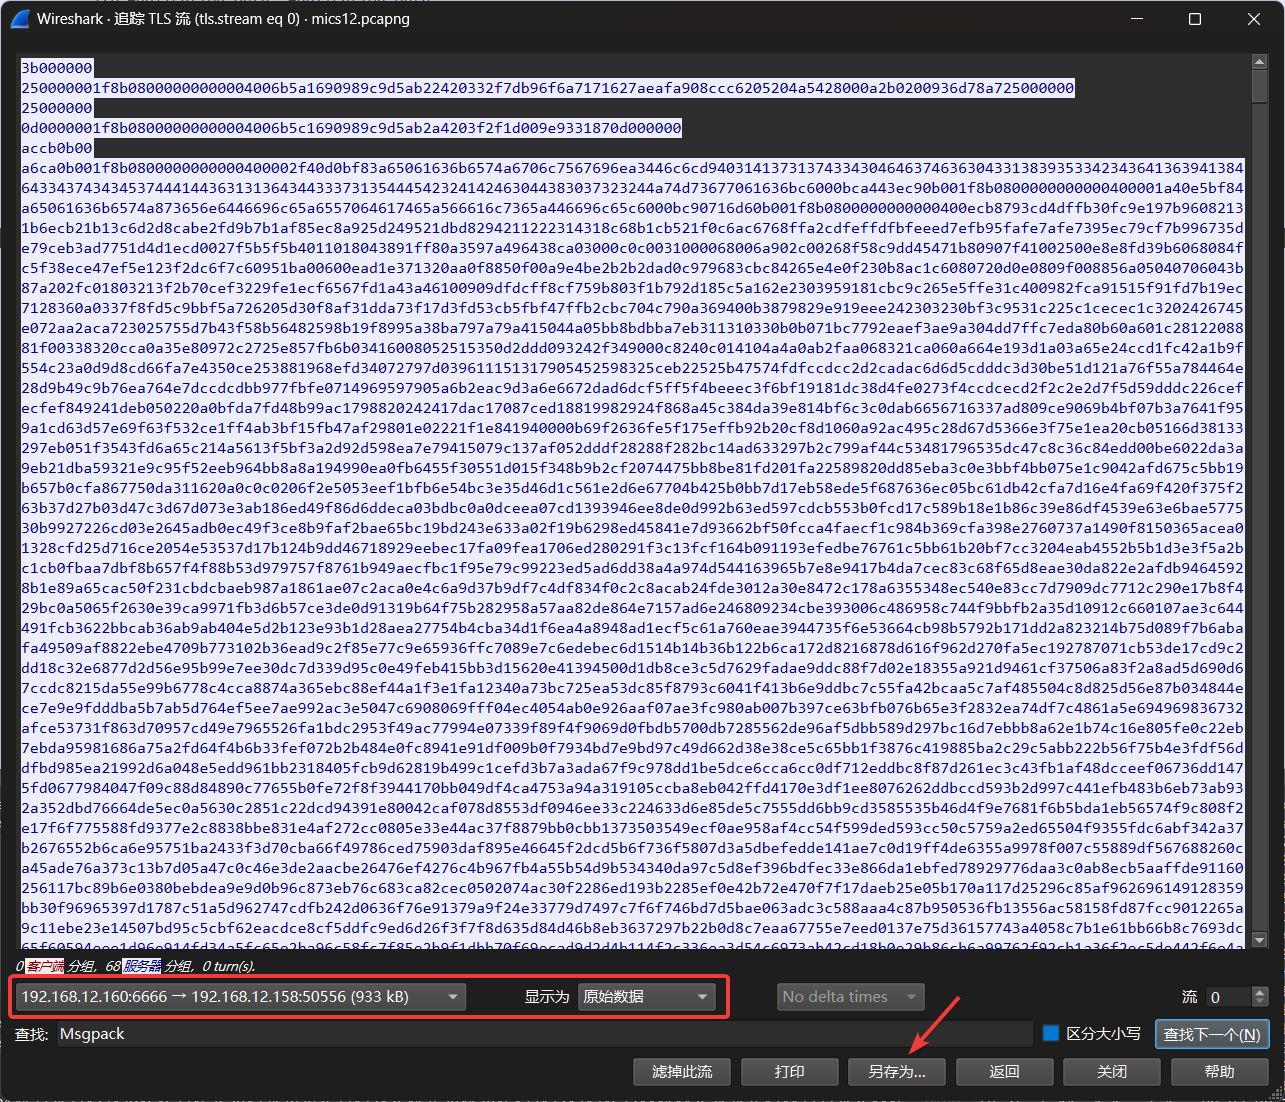
Task: Open the No delta times dropdown
Action: point(850,997)
